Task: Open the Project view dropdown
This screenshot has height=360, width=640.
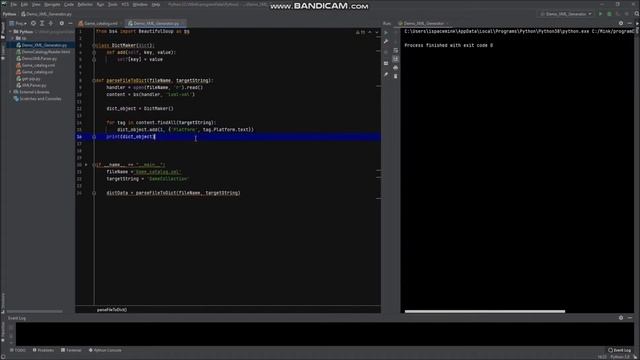Action: 18,23
